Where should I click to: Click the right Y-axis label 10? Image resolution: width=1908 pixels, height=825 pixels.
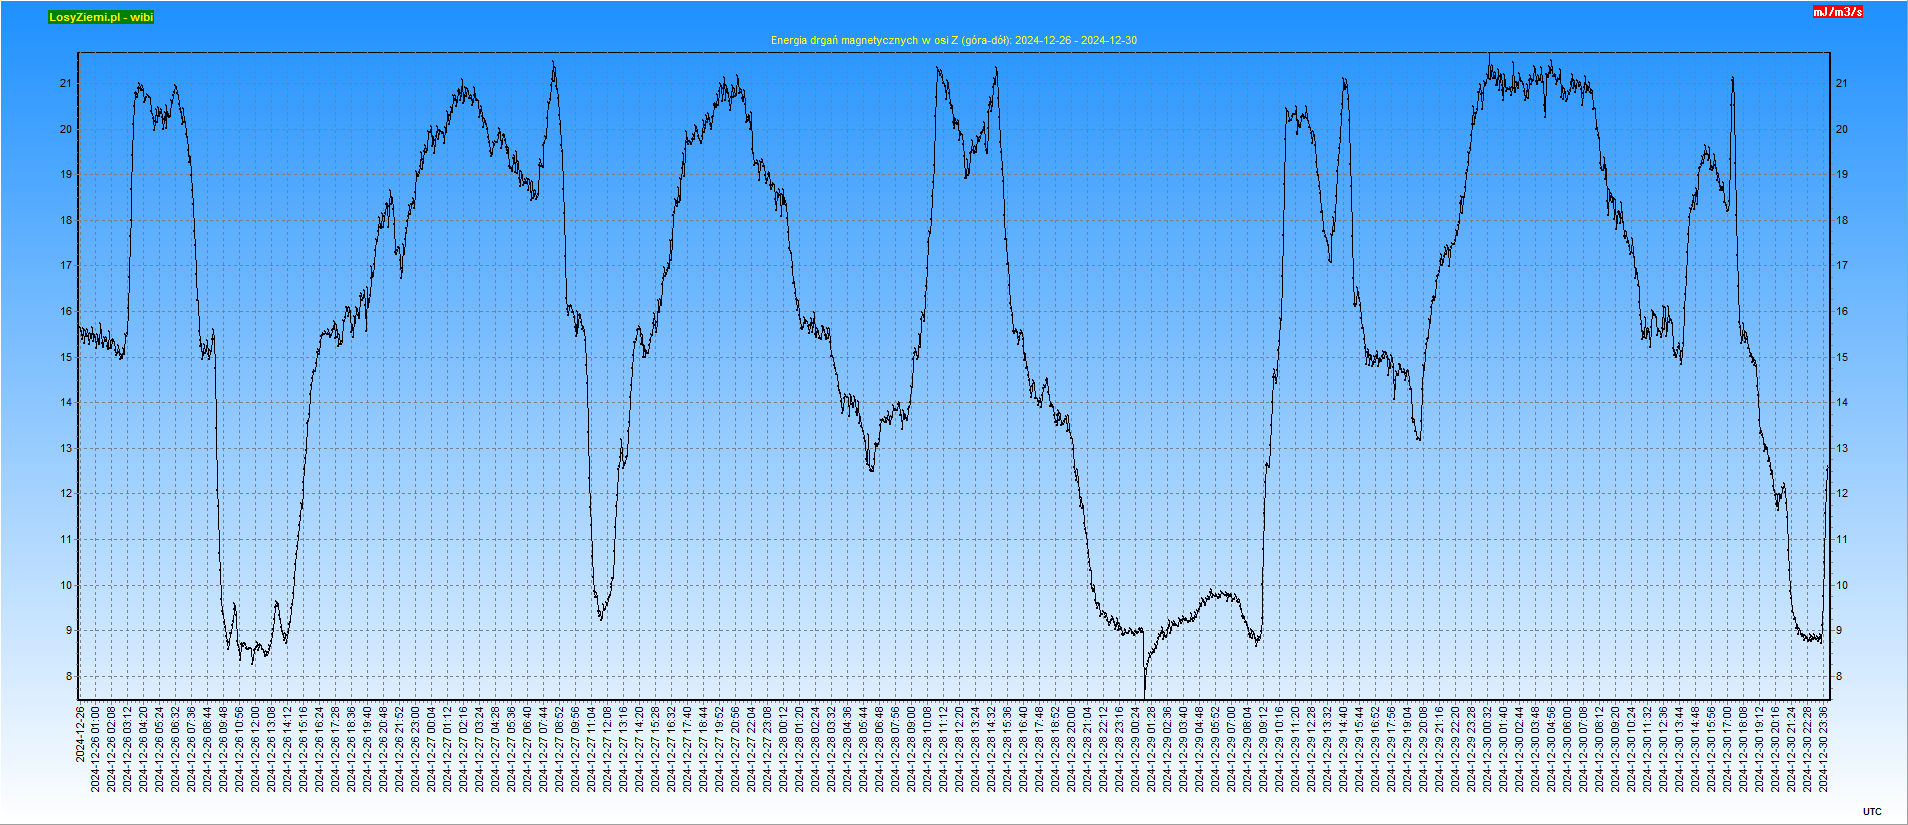point(1841,586)
